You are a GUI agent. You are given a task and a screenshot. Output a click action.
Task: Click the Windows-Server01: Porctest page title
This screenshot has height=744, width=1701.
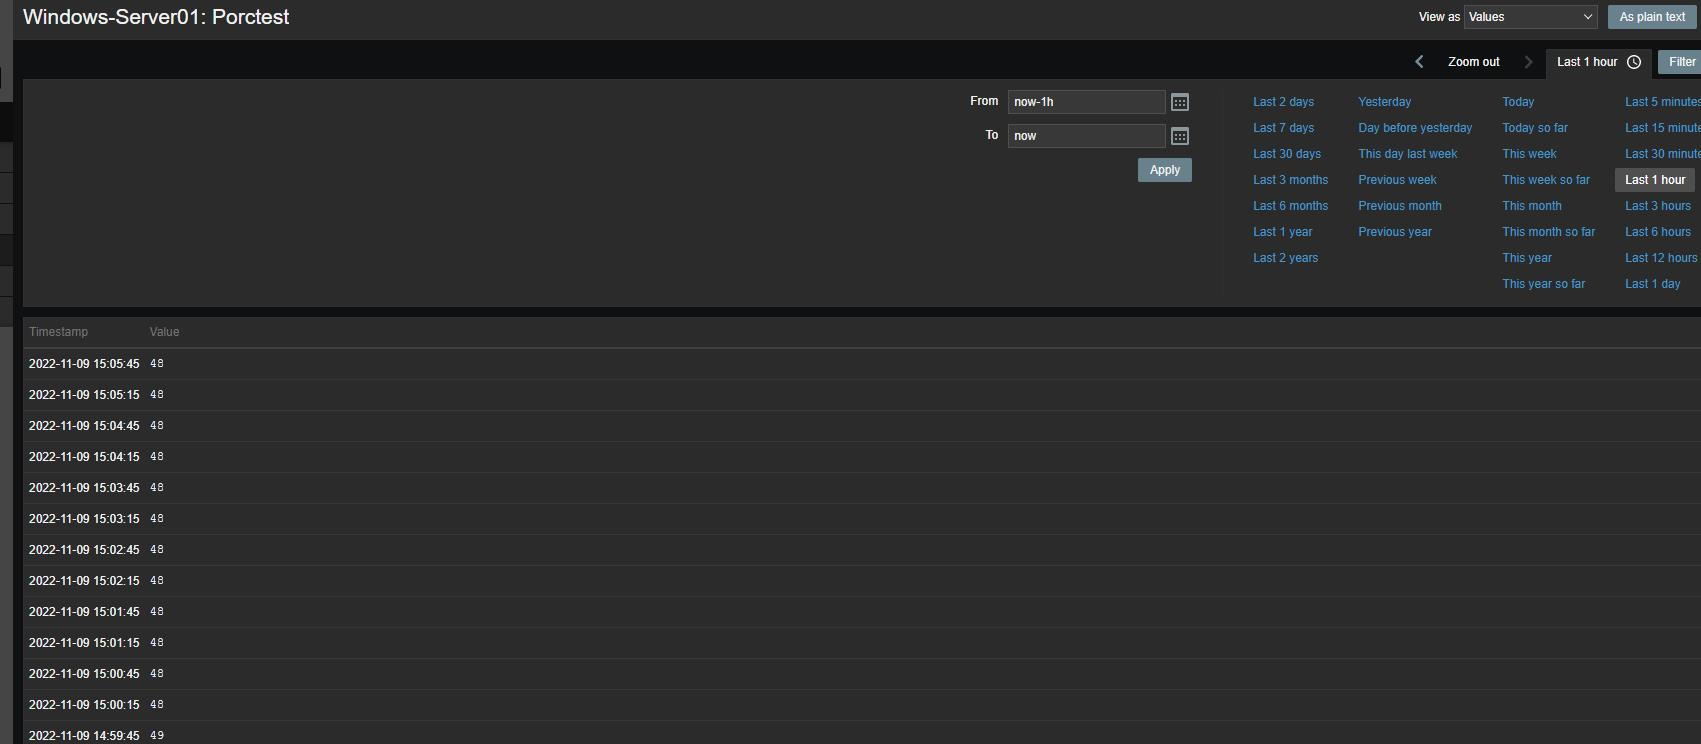[x=156, y=17]
